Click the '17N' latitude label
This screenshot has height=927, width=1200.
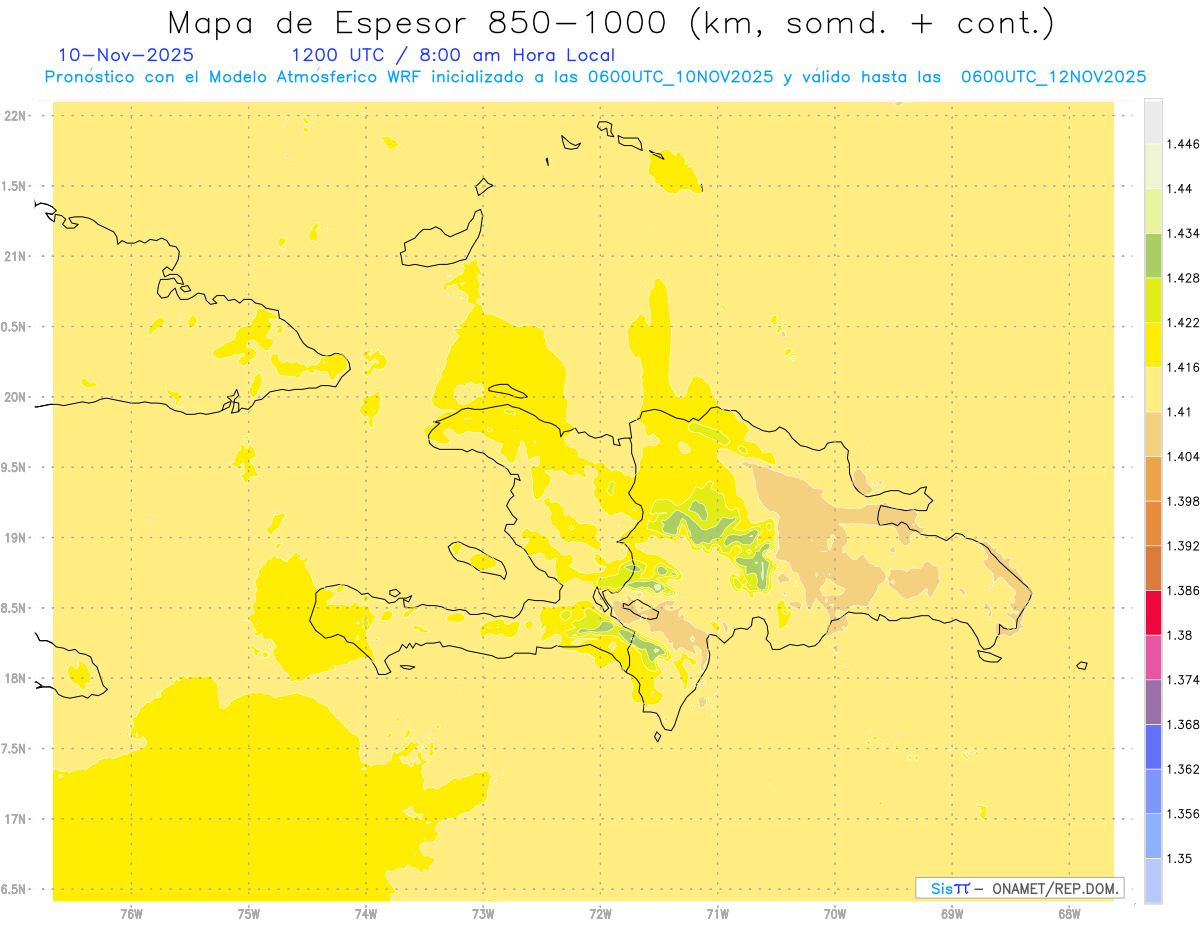click(x=14, y=819)
